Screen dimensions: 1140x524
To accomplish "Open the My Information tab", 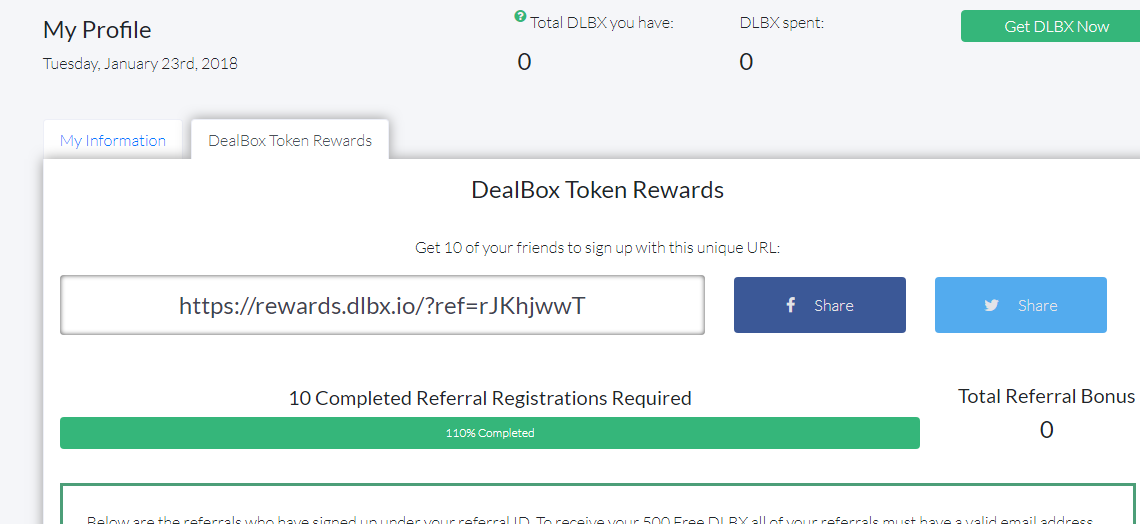I will click(113, 141).
